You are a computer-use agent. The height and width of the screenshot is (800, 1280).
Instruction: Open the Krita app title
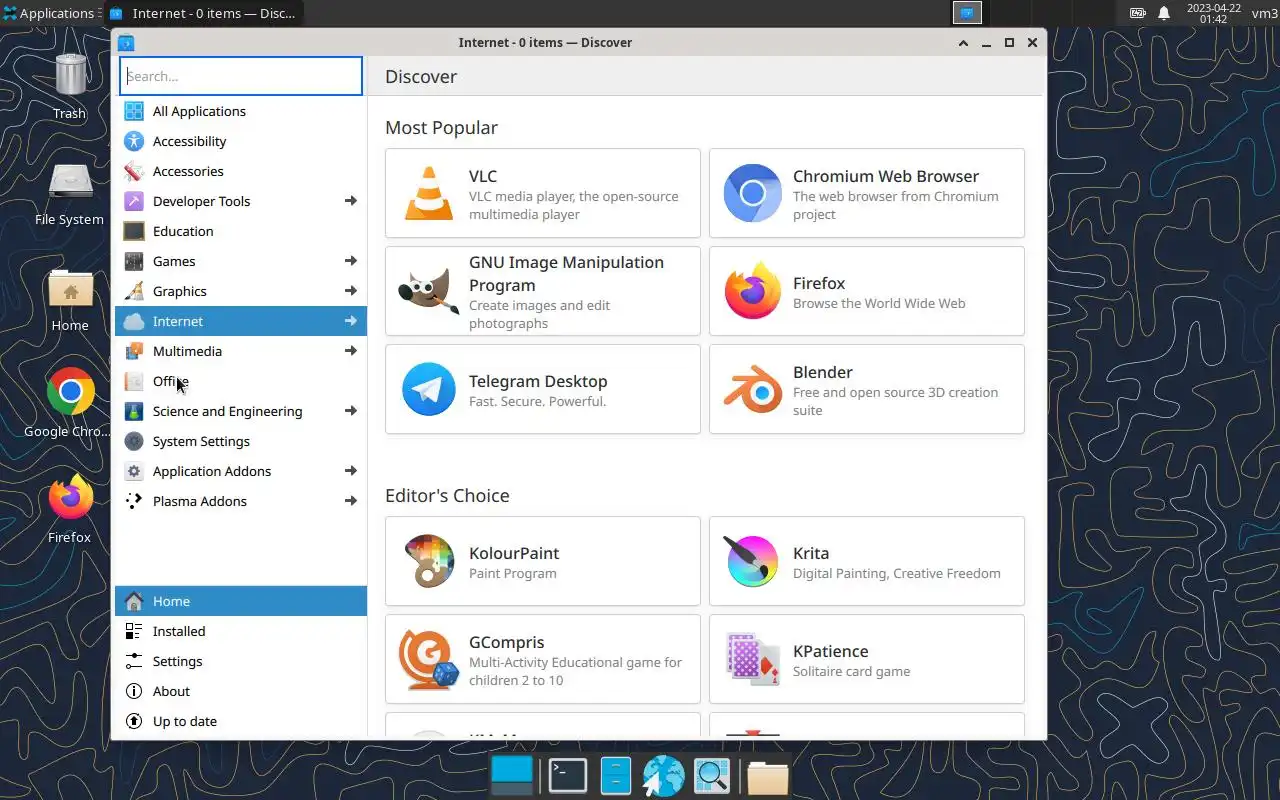click(811, 553)
